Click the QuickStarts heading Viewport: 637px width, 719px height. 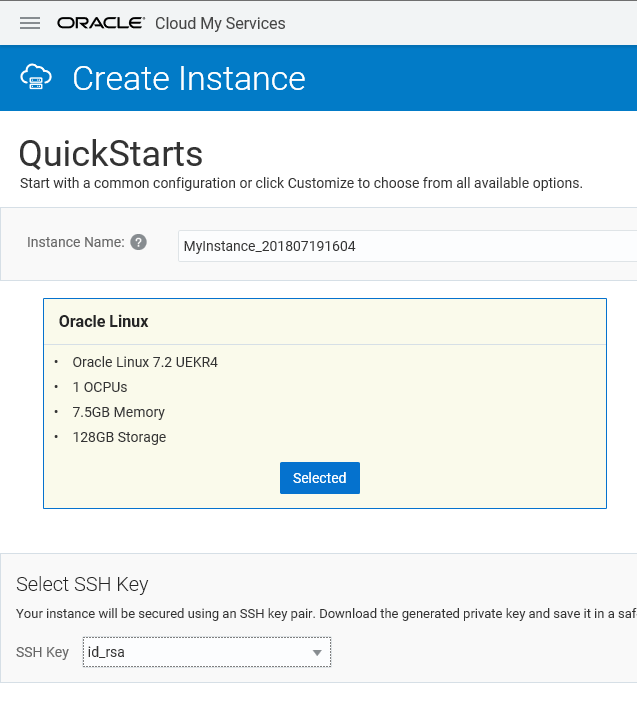click(x=111, y=154)
